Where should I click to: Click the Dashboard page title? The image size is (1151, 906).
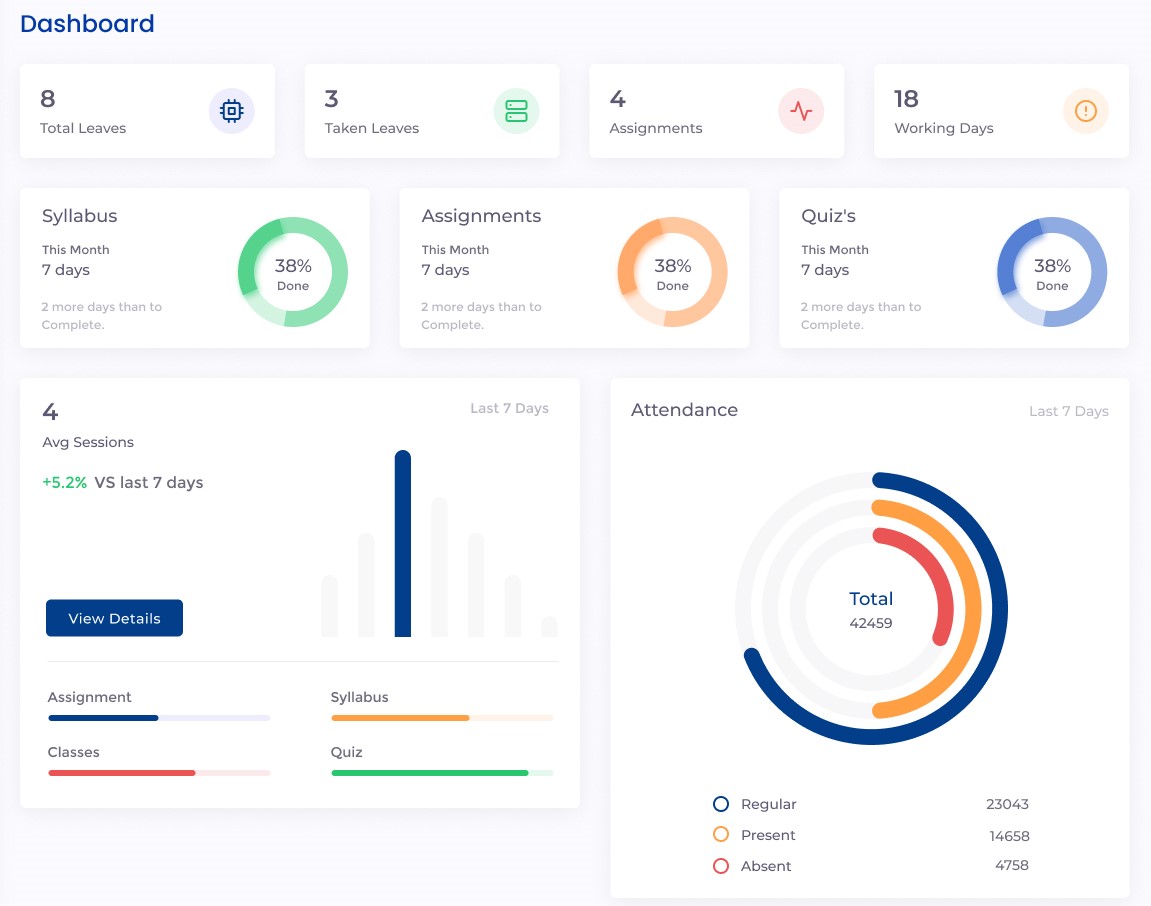click(x=87, y=24)
